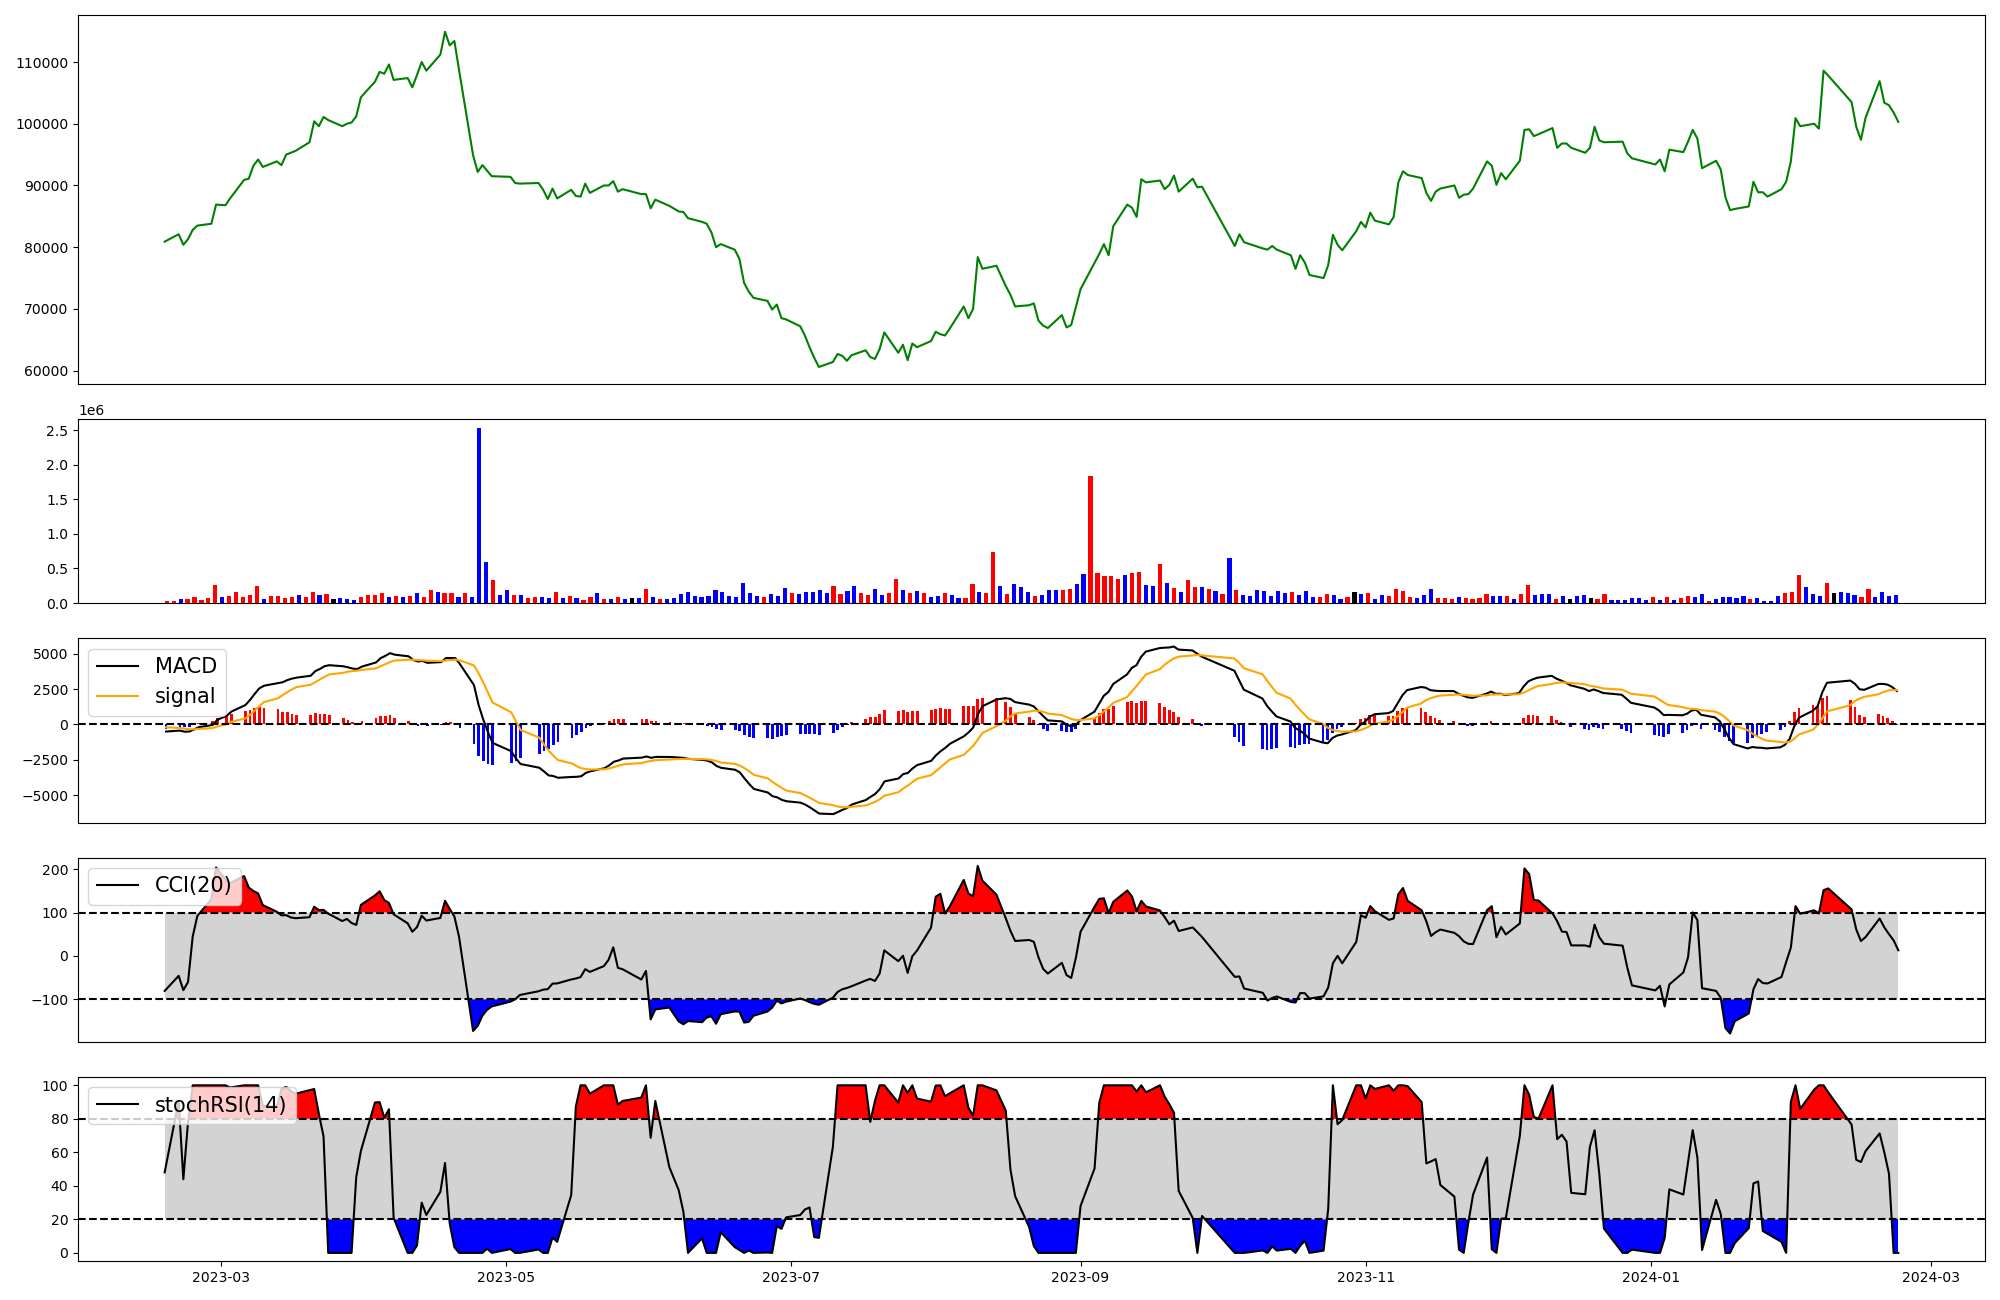Click the tallest red volume bar
This screenshot has width=2000, height=1300.
pos(1090,540)
